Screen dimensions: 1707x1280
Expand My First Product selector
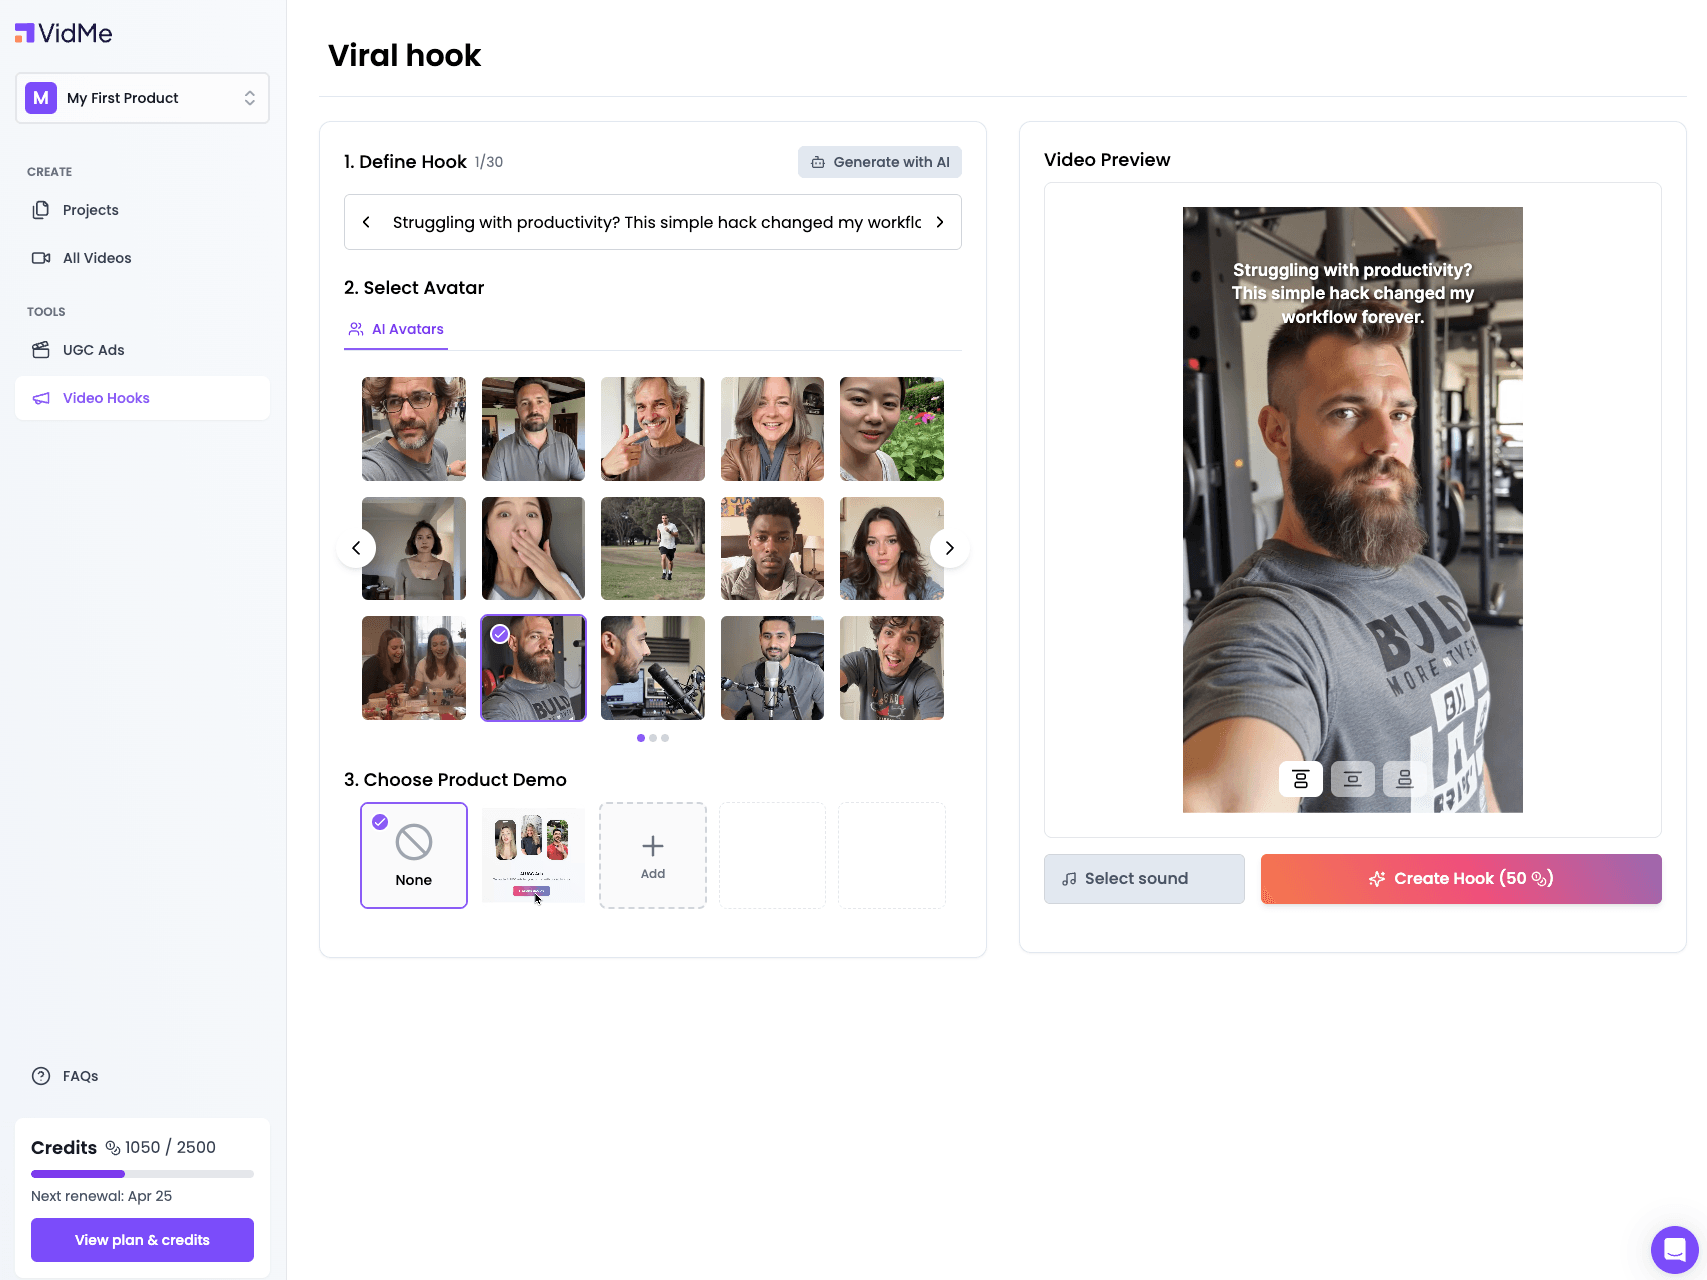pyautogui.click(x=142, y=98)
